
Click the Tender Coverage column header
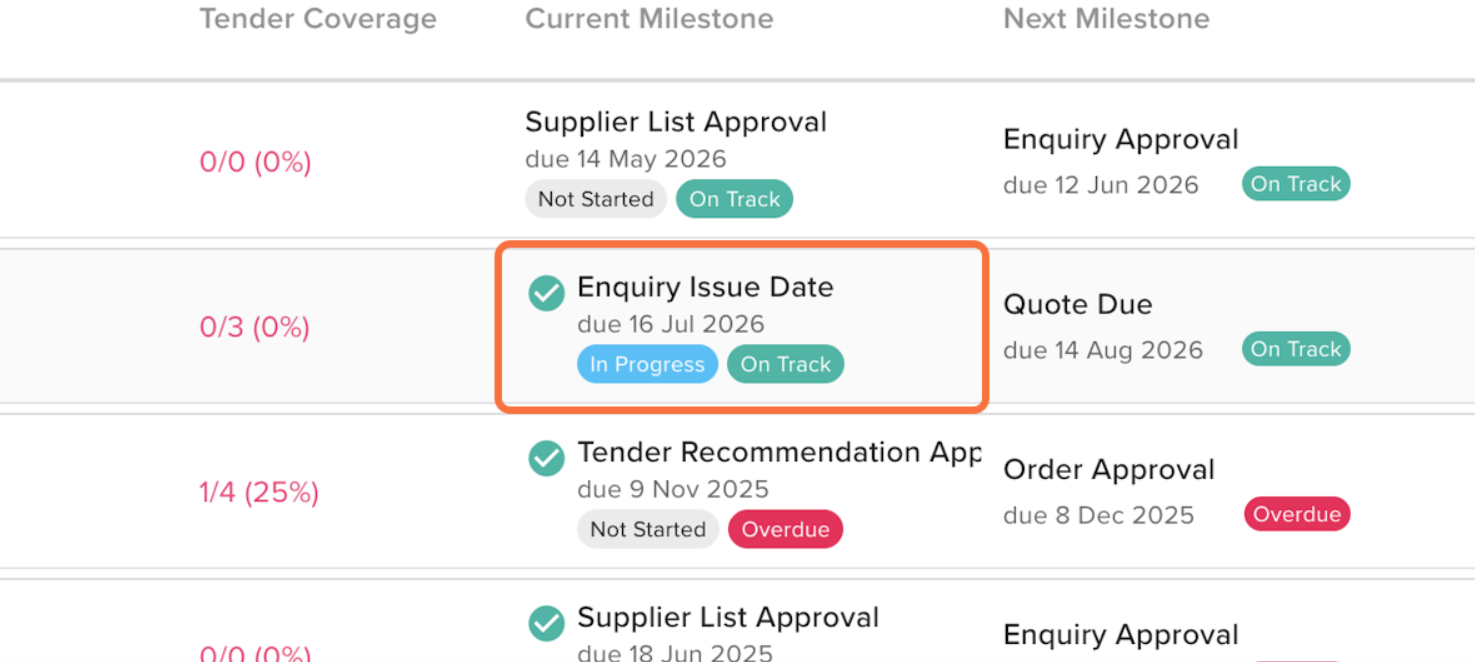point(318,19)
